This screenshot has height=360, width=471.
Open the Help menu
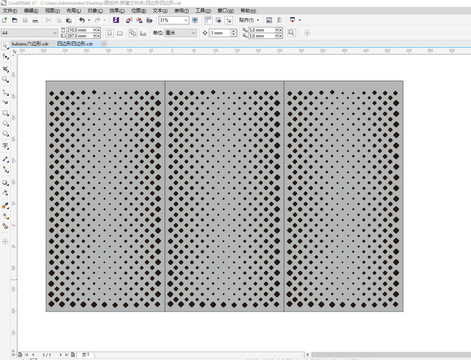pyautogui.click(x=248, y=11)
